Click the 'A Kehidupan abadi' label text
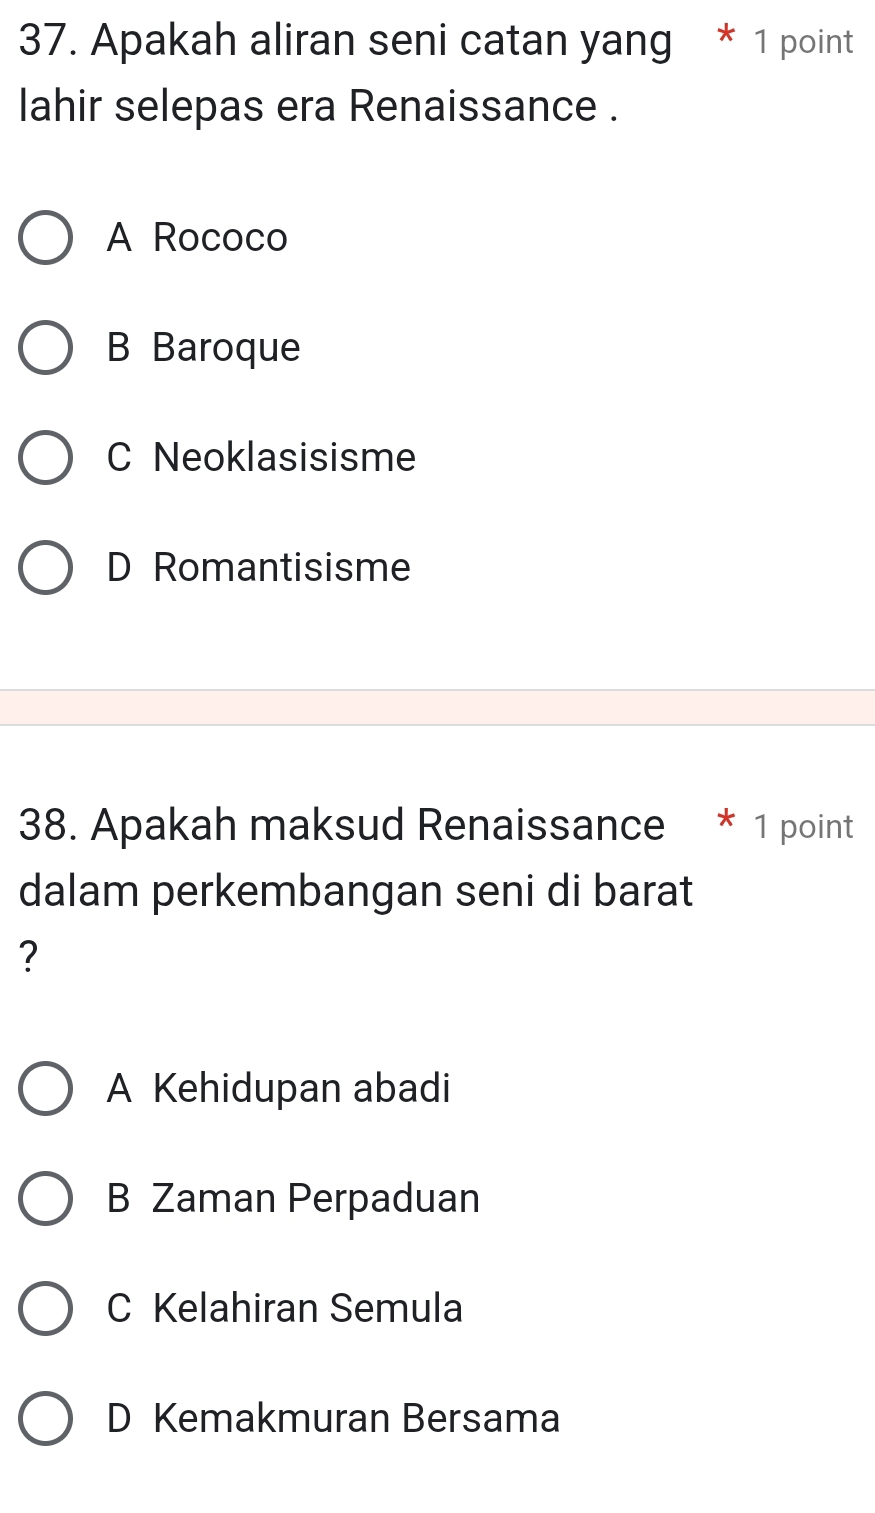Screen dimensions: 875x1513 tap(279, 1088)
